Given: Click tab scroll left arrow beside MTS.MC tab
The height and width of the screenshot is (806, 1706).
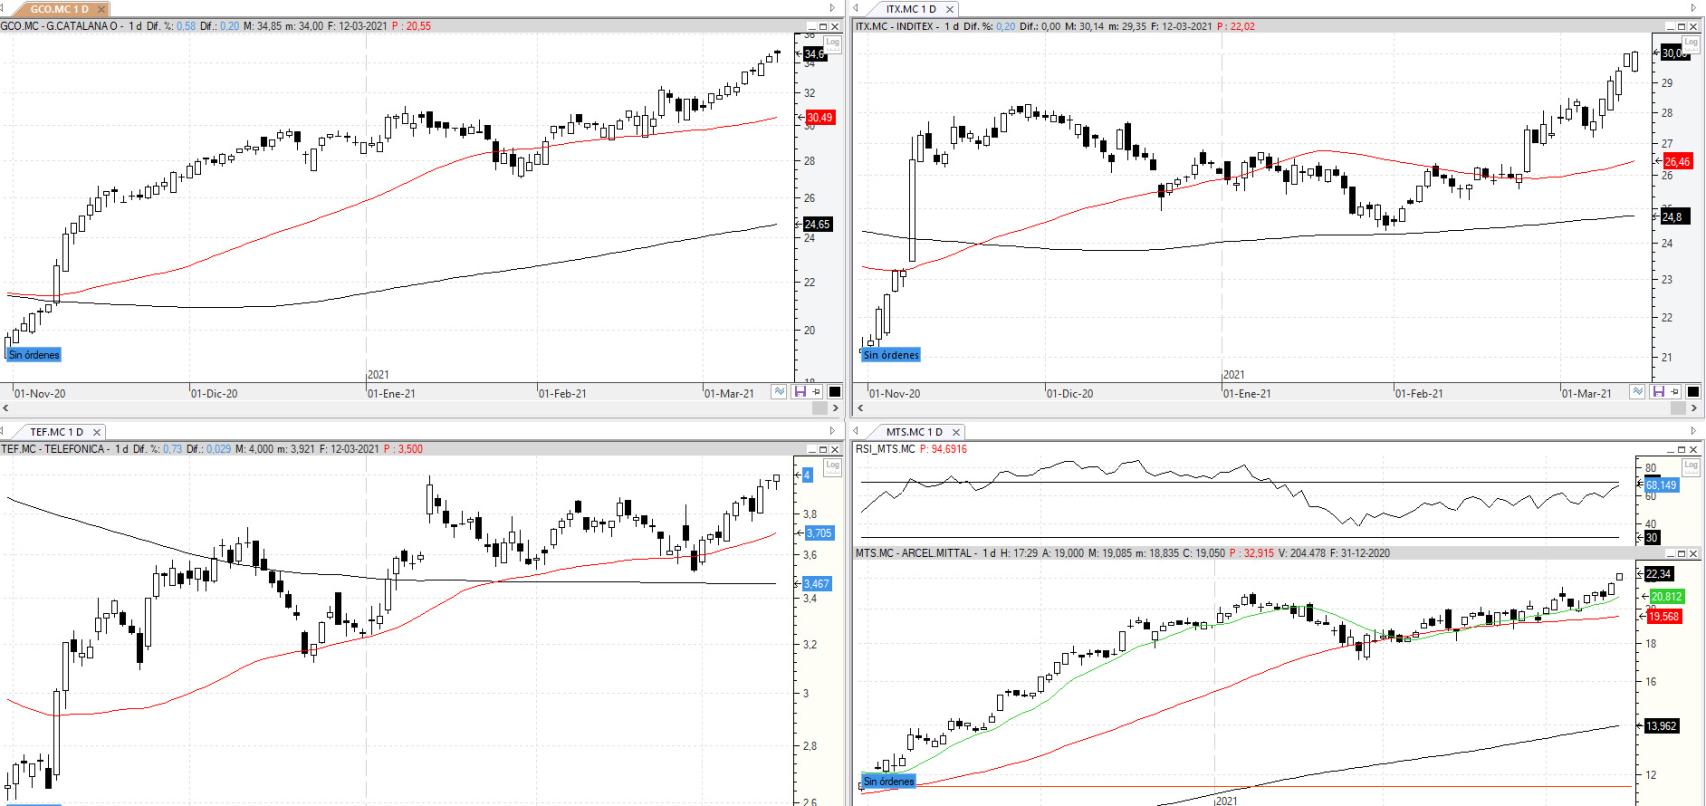Looking at the screenshot, I should 856,432.
